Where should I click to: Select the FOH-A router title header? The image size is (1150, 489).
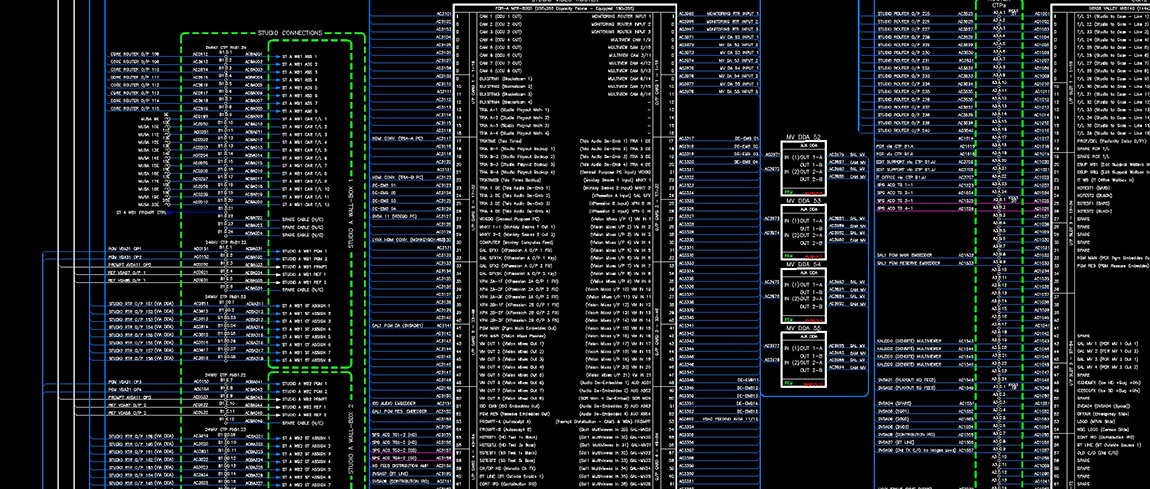553,7
